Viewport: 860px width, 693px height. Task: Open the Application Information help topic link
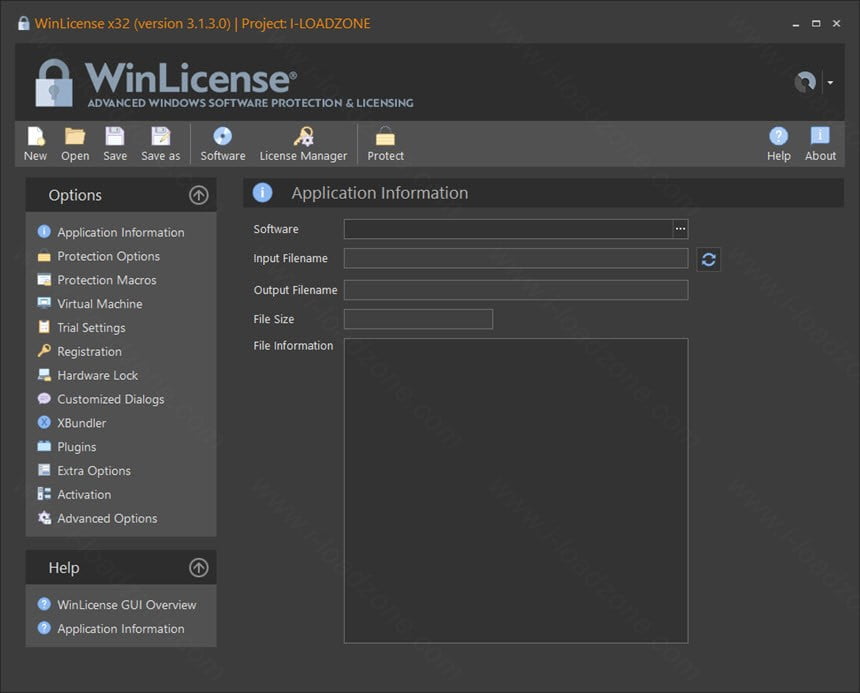pos(121,629)
